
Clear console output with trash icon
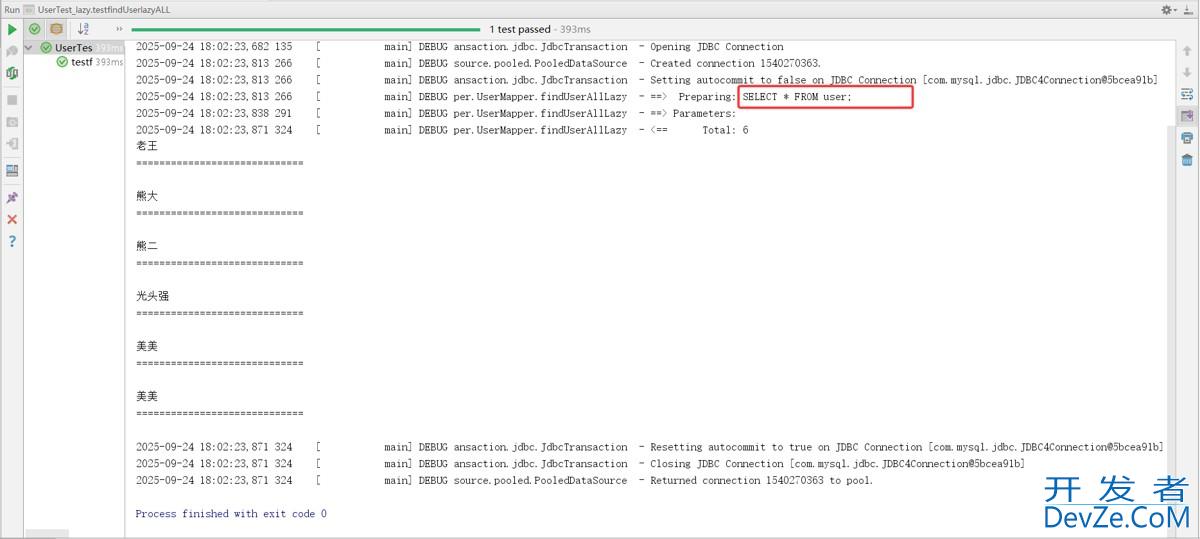point(1187,160)
